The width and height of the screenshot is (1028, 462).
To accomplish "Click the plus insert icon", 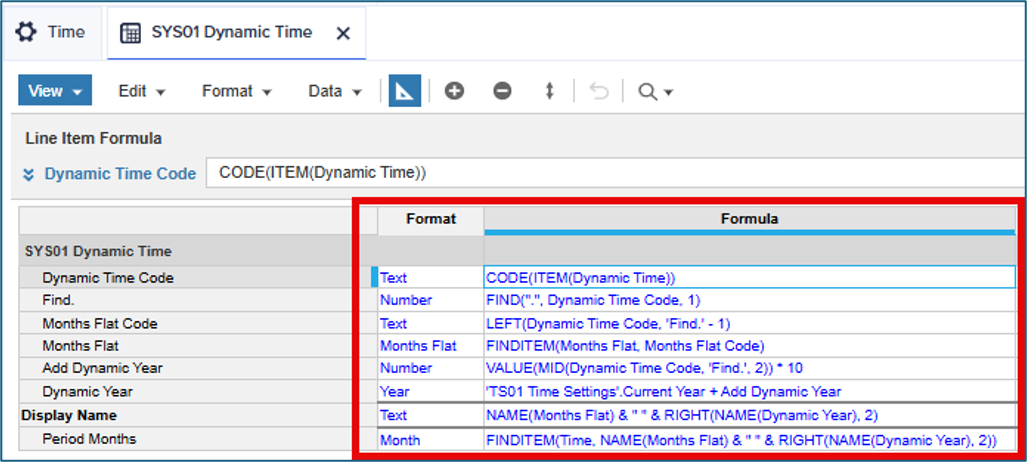I will click(x=454, y=90).
